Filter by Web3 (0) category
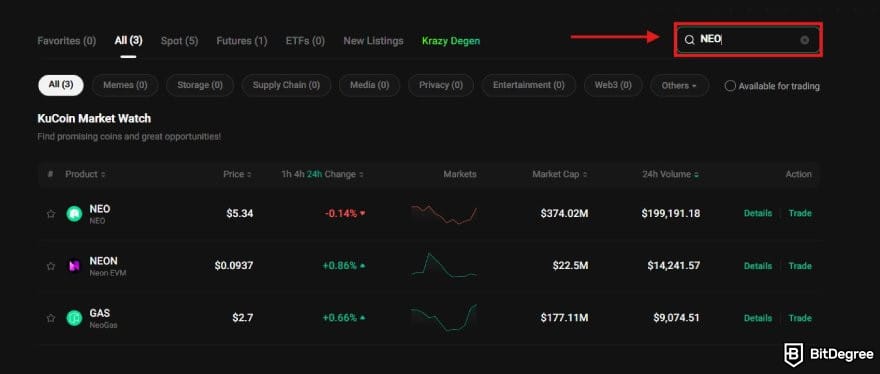The image size is (880, 374). tap(613, 85)
